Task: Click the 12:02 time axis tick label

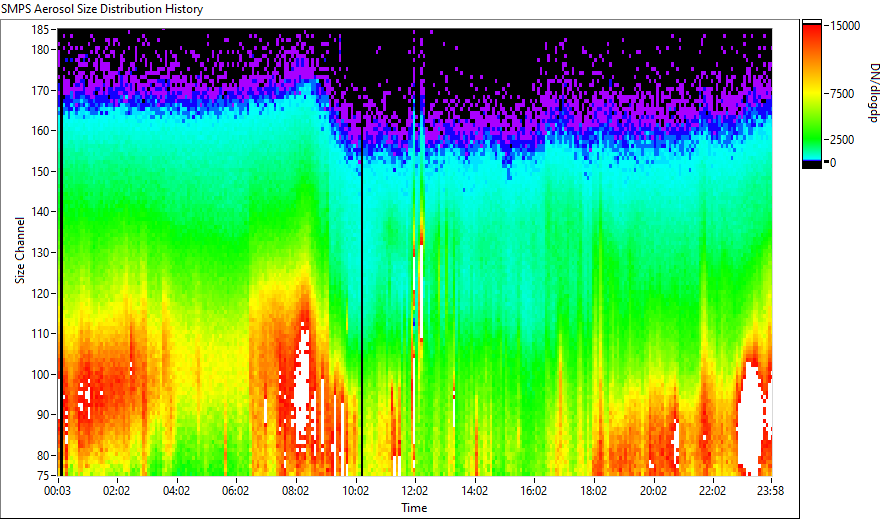Action: (414, 491)
